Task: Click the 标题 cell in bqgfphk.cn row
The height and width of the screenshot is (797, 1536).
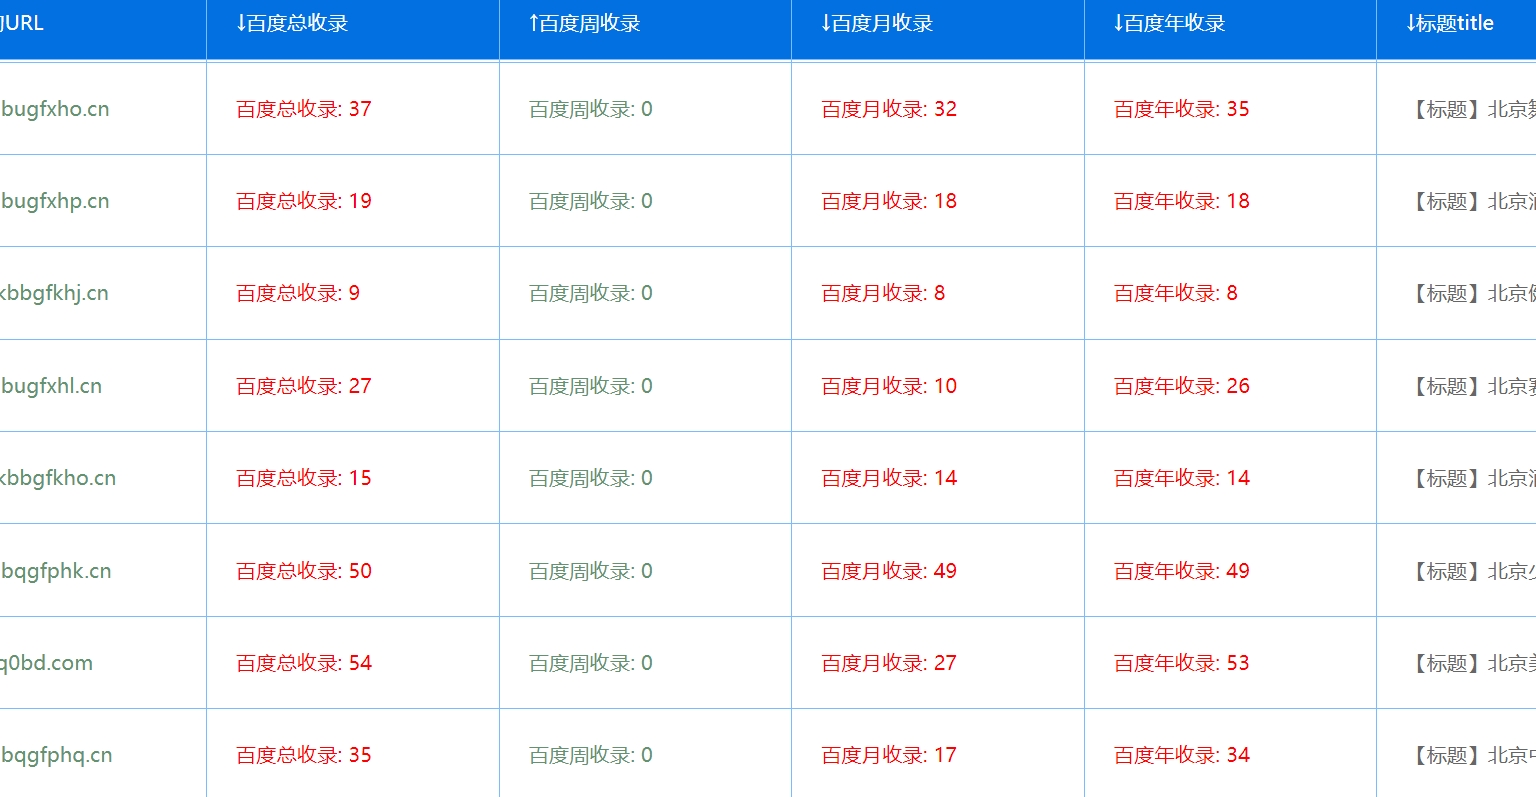Action: (x=1471, y=571)
